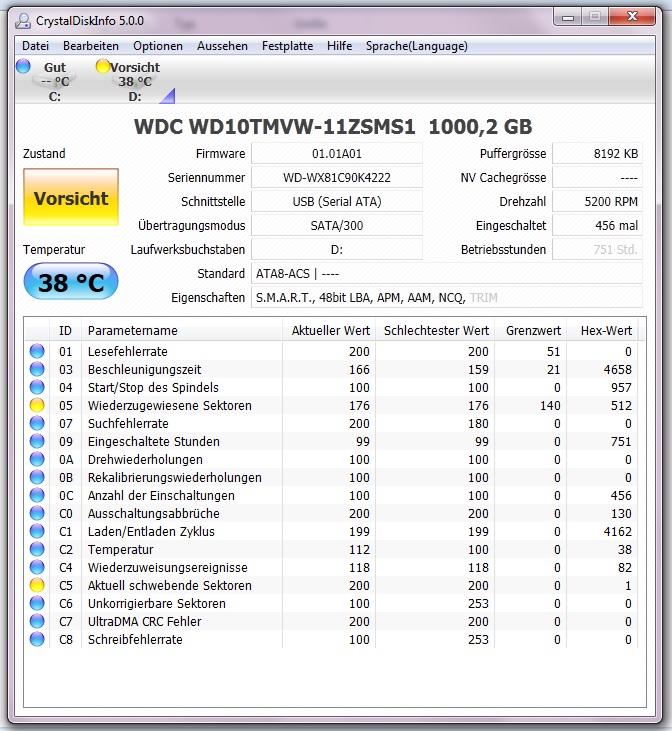Open the Optionen menu
This screenshot has width=672, height=731.
click(x=158, y=46)
